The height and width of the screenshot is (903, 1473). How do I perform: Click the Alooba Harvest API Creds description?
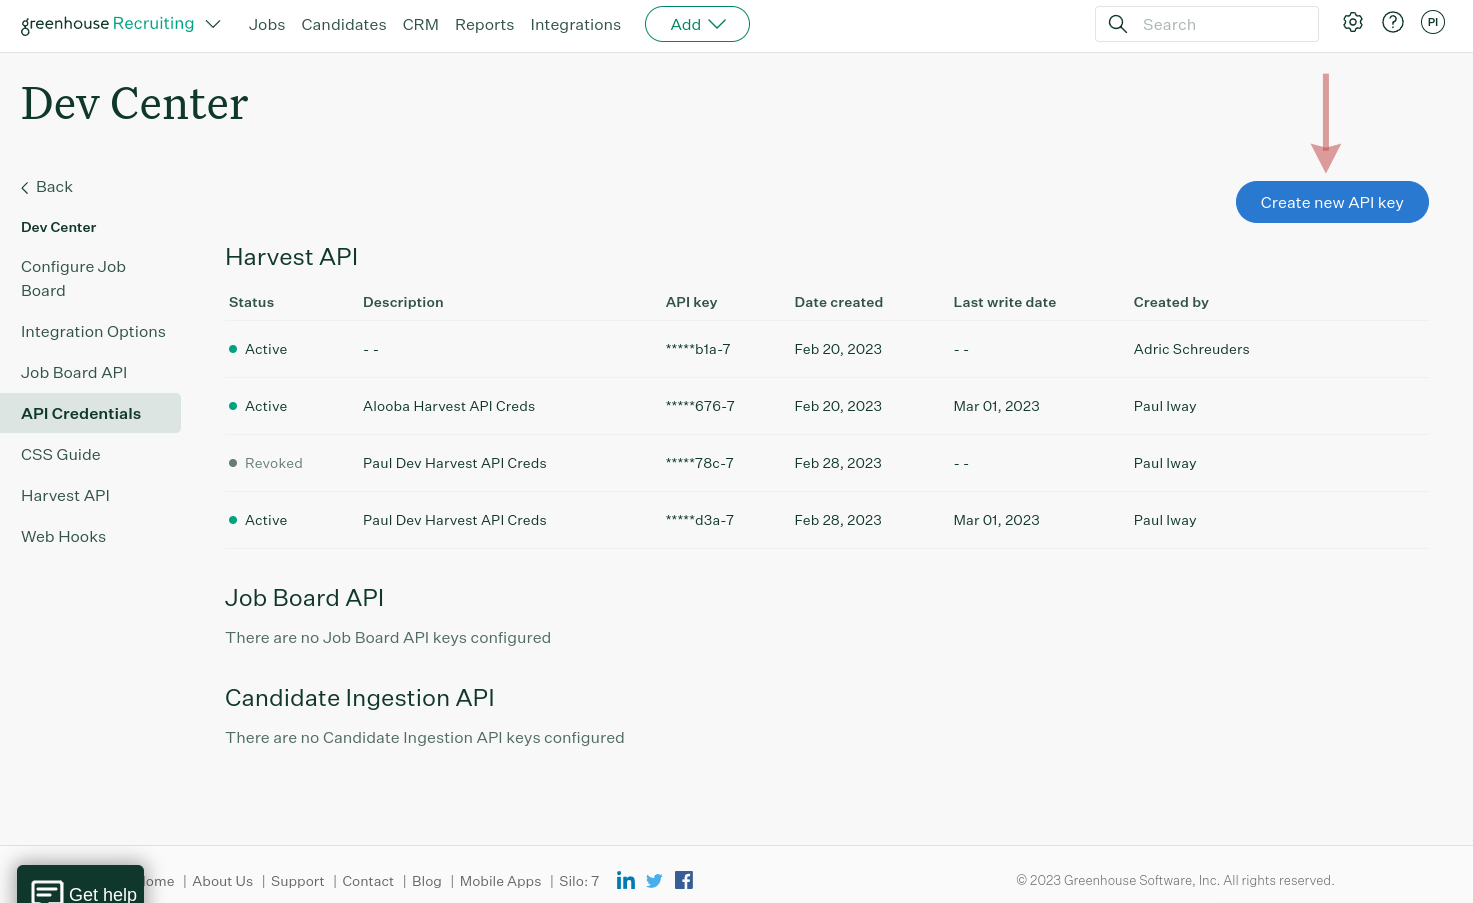click(449, 406)
